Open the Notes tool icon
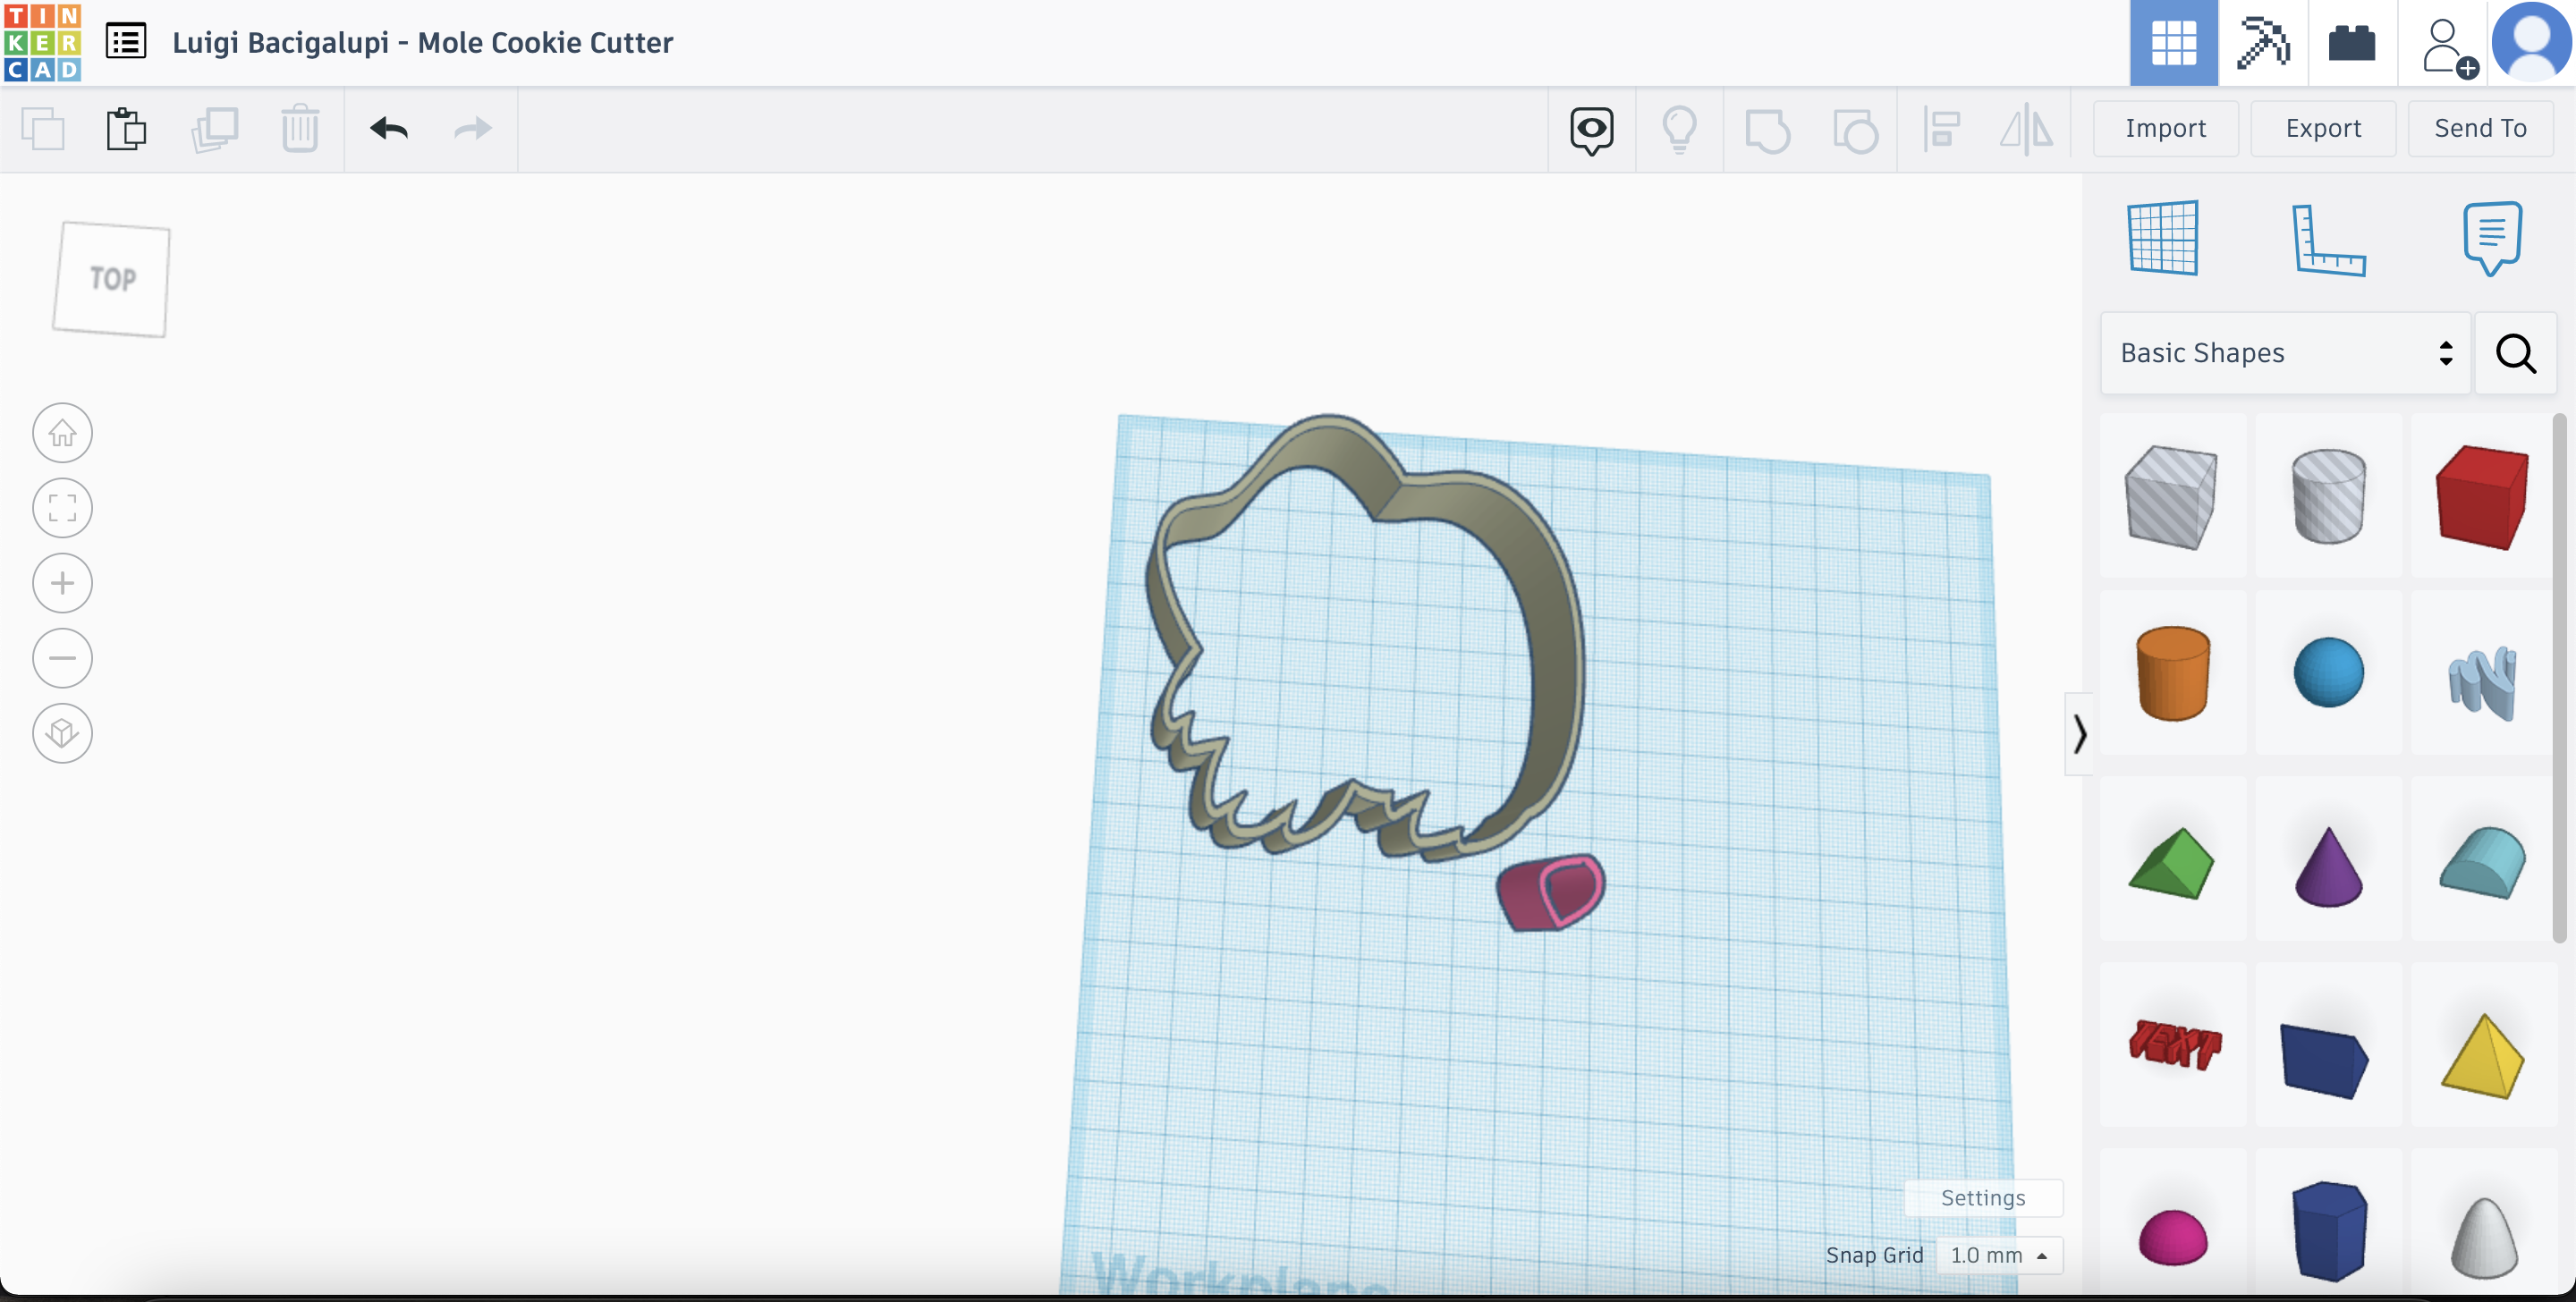The image size is (2576, 1302). pyautogui.click(x=2491, y=238)
